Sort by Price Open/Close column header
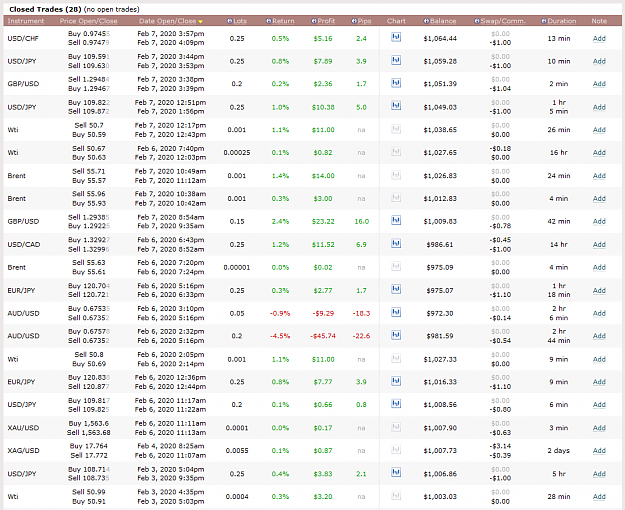Image resolution: width=625 pixels, height=510 pixels. (x=88, y=21)
